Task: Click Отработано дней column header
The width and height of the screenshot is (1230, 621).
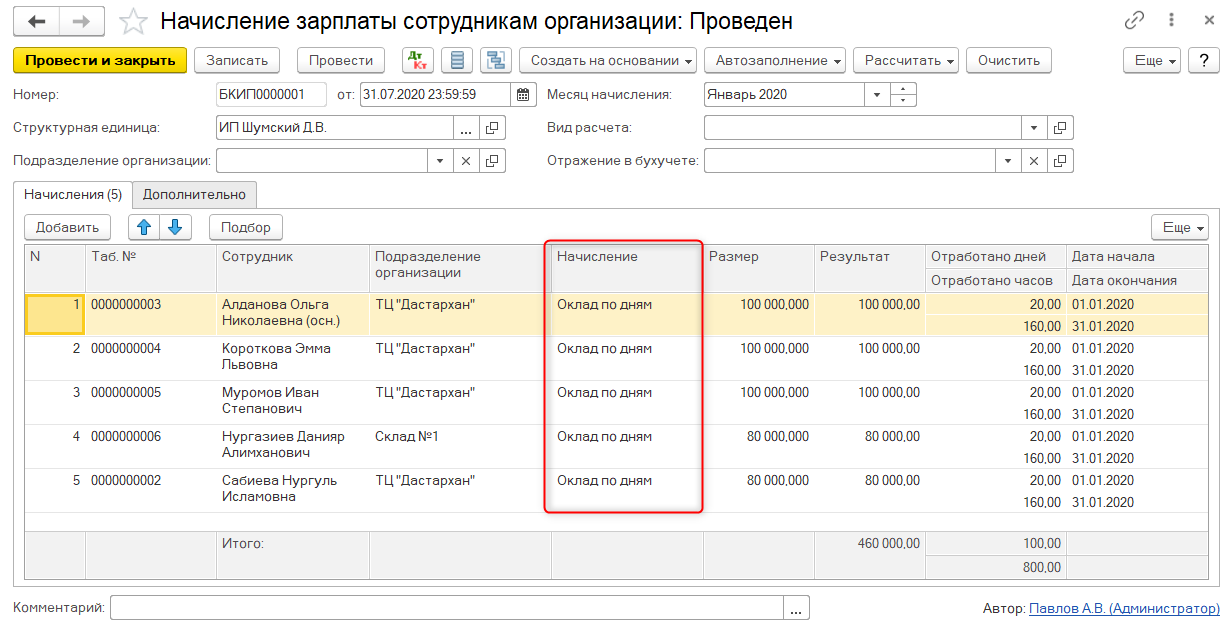Action: (996, 256)
